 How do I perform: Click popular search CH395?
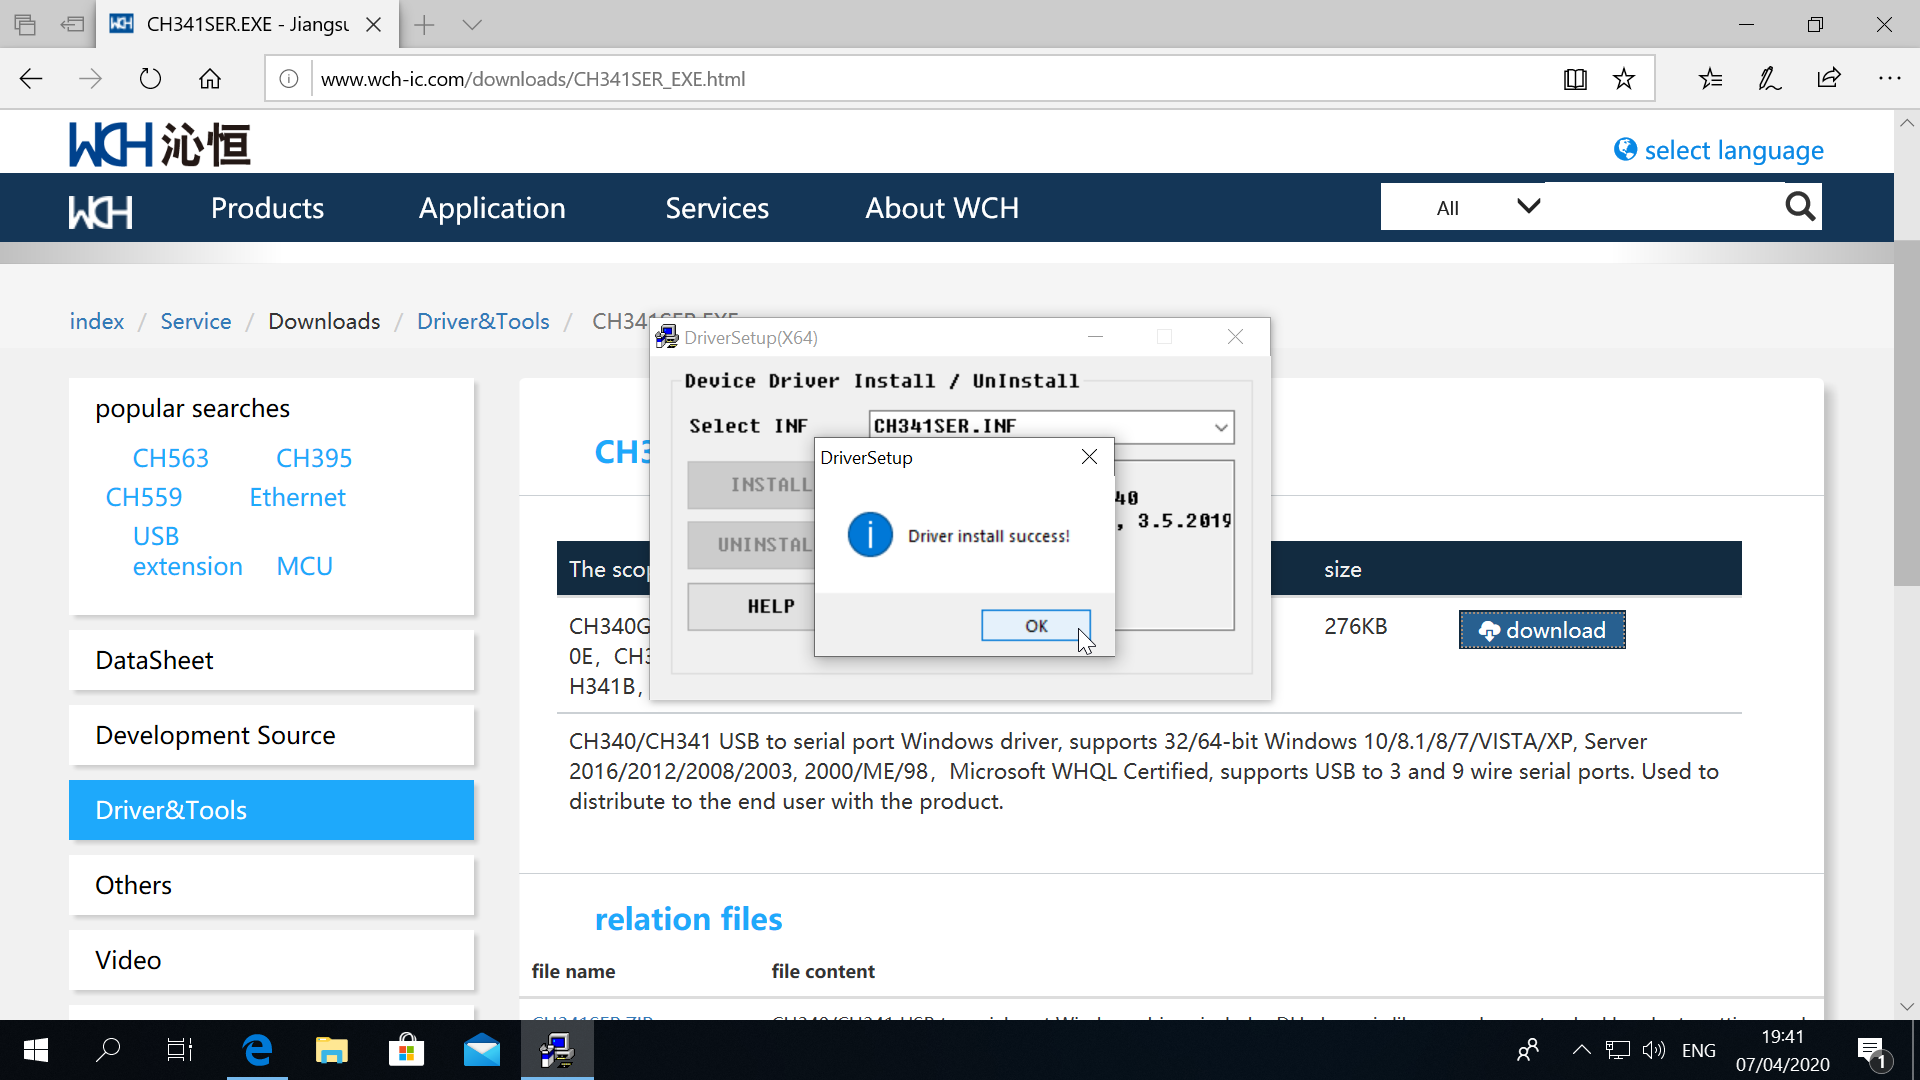tap(314, 458)
